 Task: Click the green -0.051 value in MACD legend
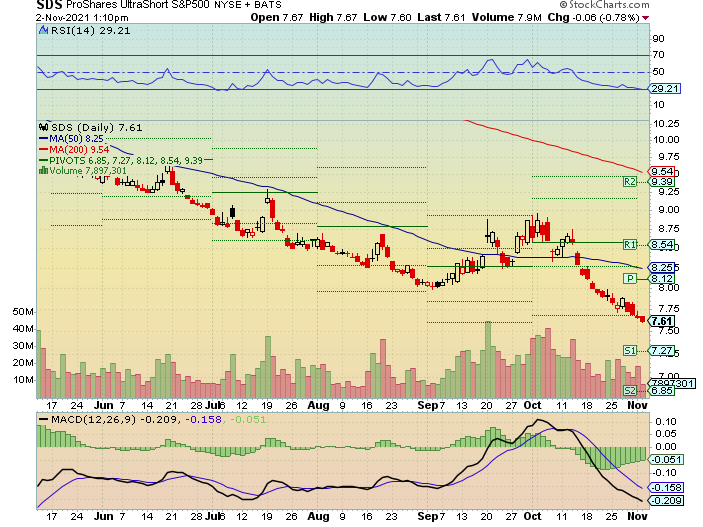coord(248,419)
